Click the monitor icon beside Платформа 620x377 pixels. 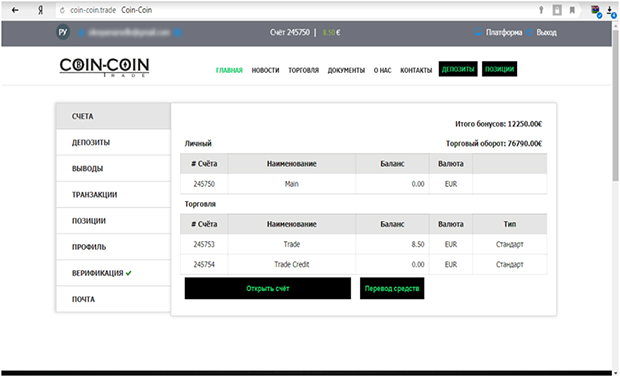coord(478,32)
